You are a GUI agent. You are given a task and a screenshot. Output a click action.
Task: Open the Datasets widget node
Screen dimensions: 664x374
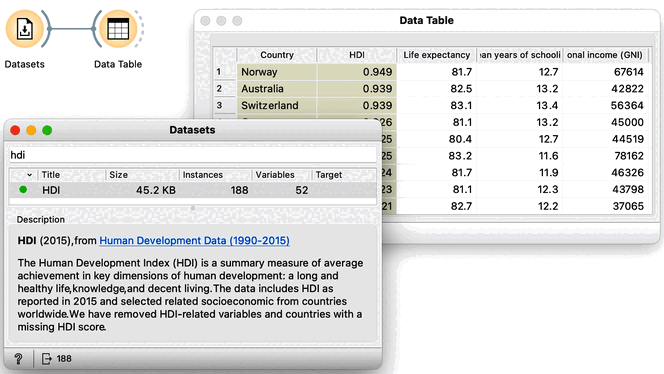25,29
